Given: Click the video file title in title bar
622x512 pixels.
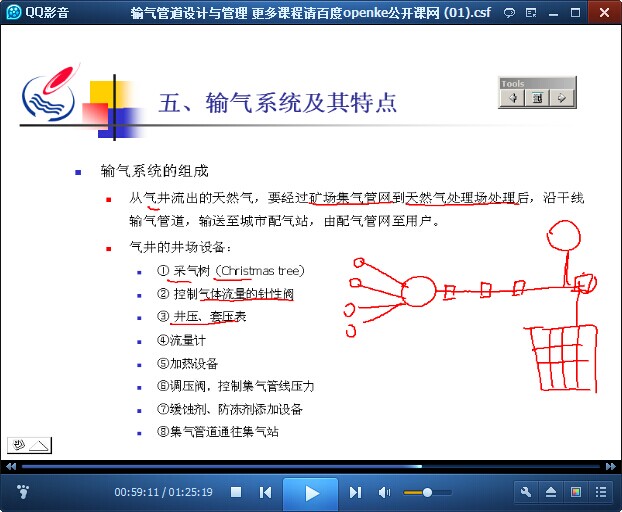Looking at the screenshot, I should tap(311, 13).
